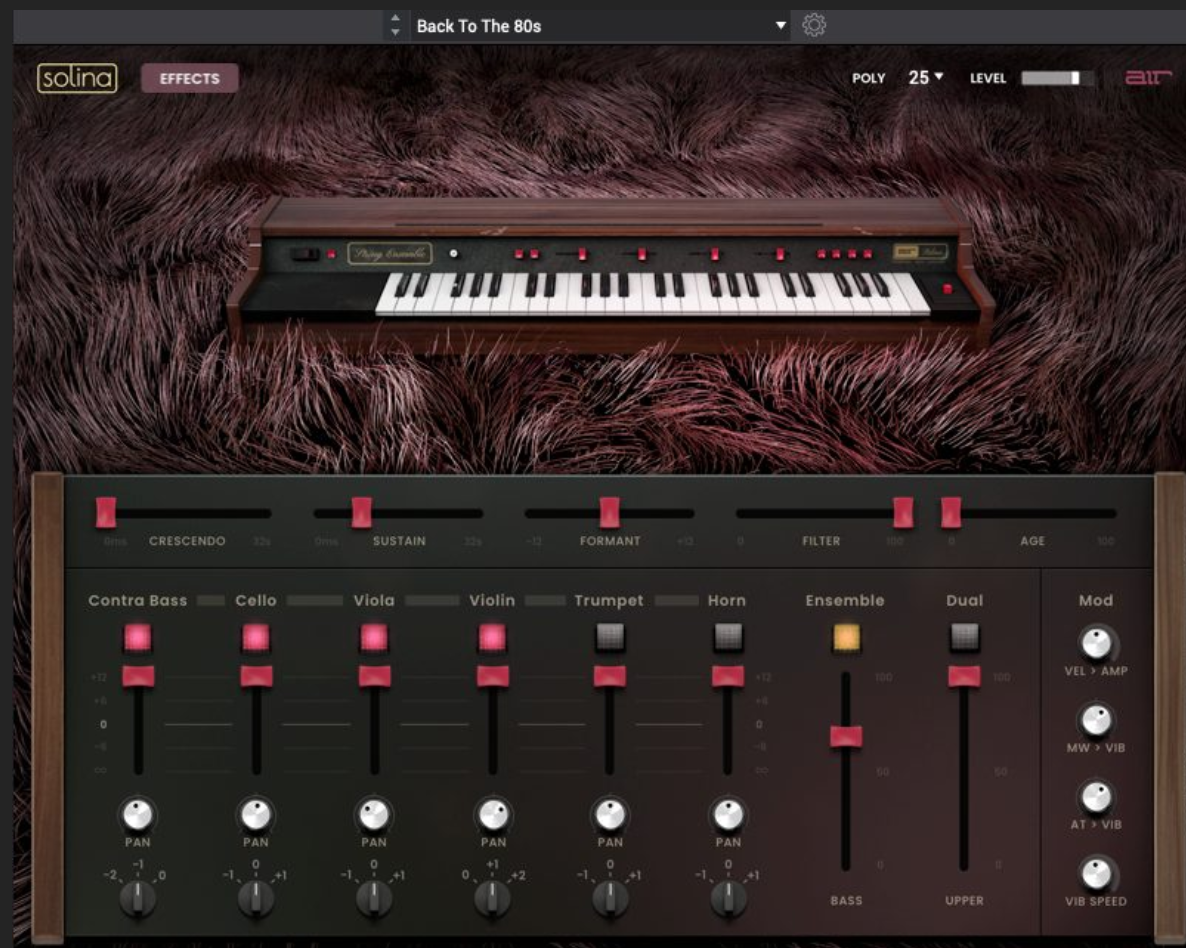Toggle the Contra Bass voice button off
The height and width of the screenshot is (948, 1186).
click(138, 637)
